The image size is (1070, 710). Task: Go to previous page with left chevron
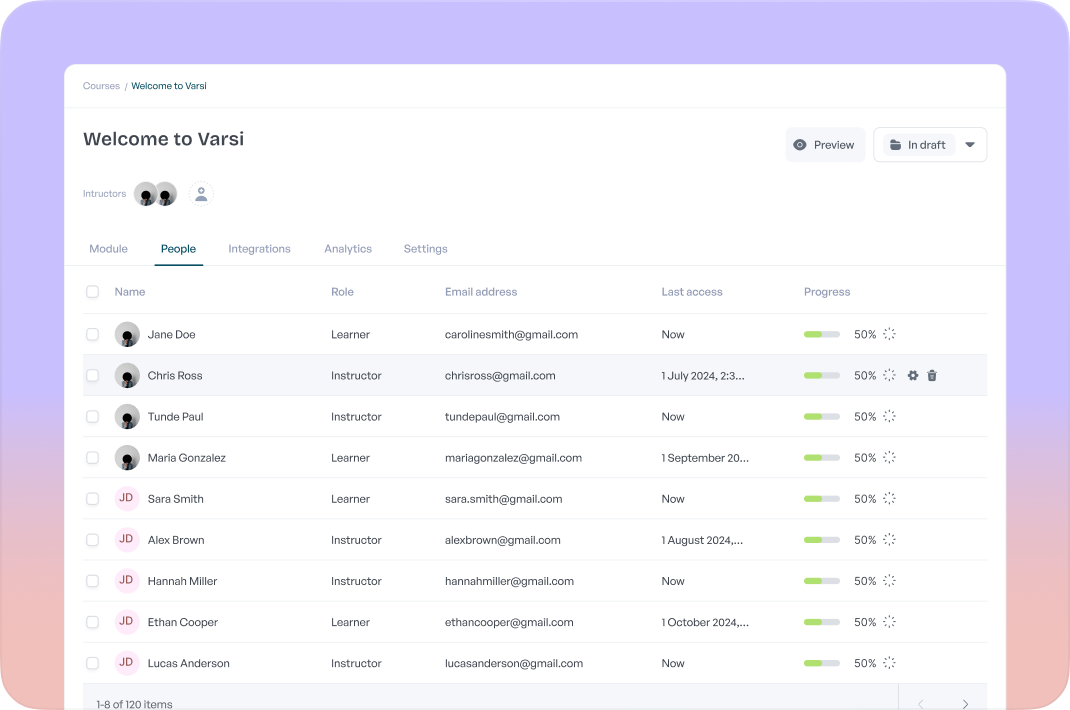click(x=921, y=704)
